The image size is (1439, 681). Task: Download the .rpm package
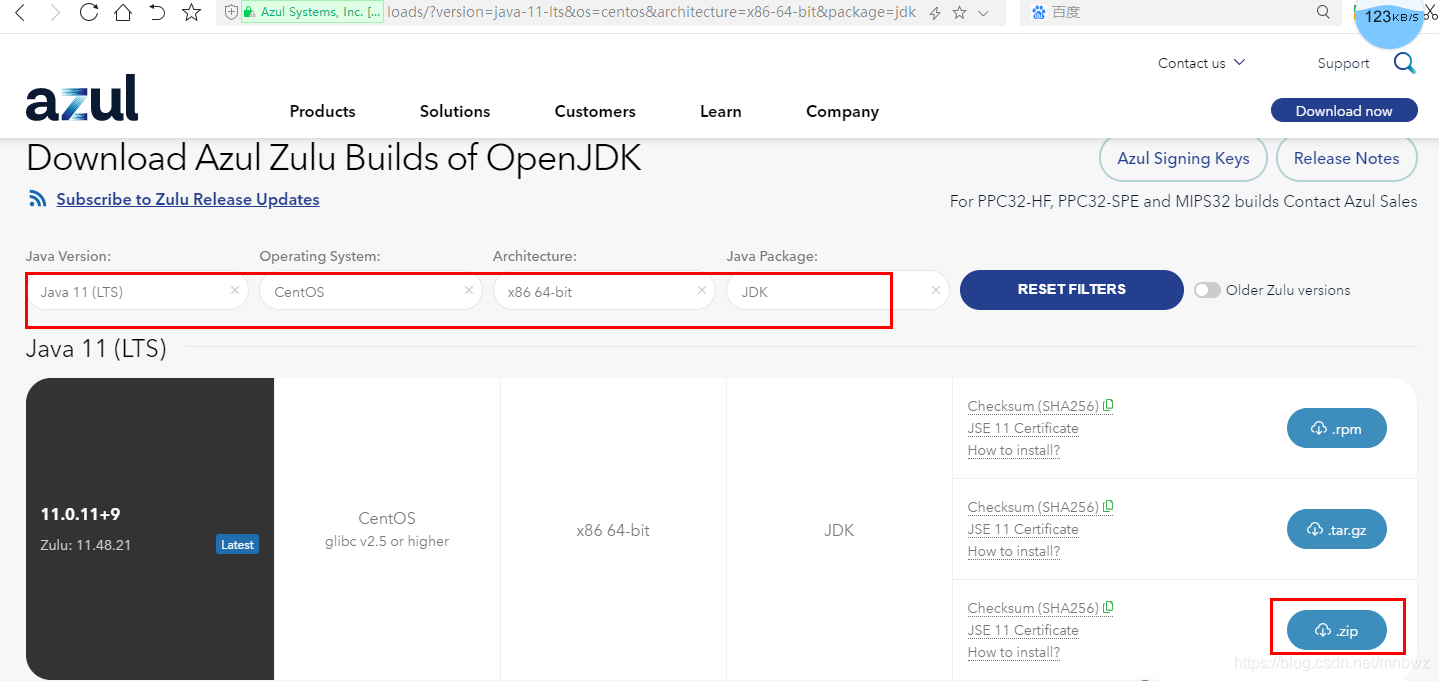pos(1336,428)
